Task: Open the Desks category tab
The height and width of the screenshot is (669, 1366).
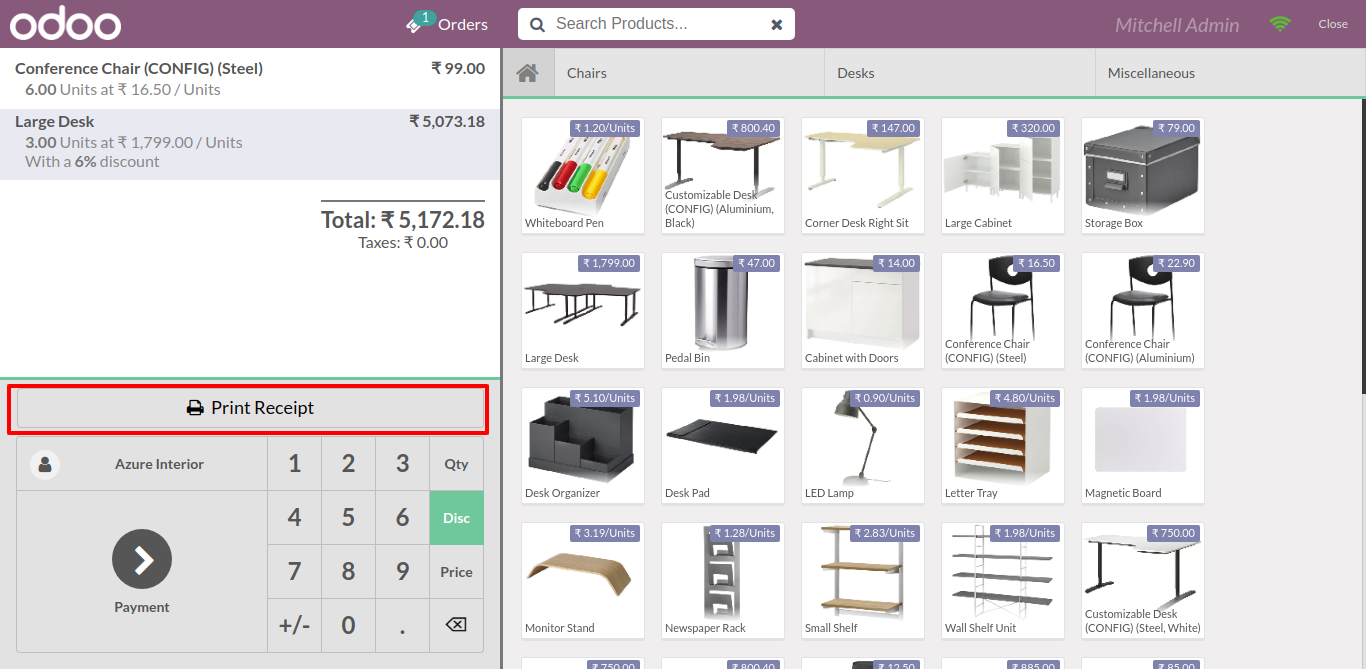Action: coord(960,73)
